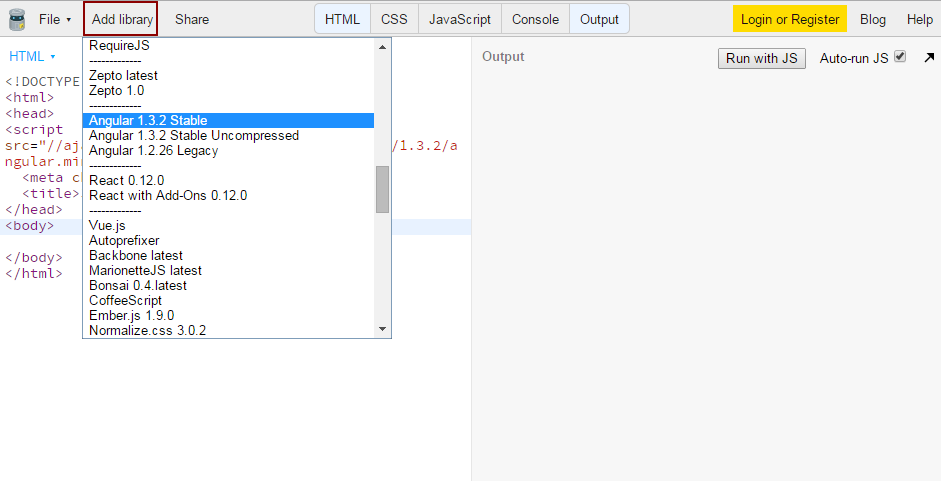Click the Output panel heading label
The width and height of the screenshot is (941, 481).
[503, 56]
